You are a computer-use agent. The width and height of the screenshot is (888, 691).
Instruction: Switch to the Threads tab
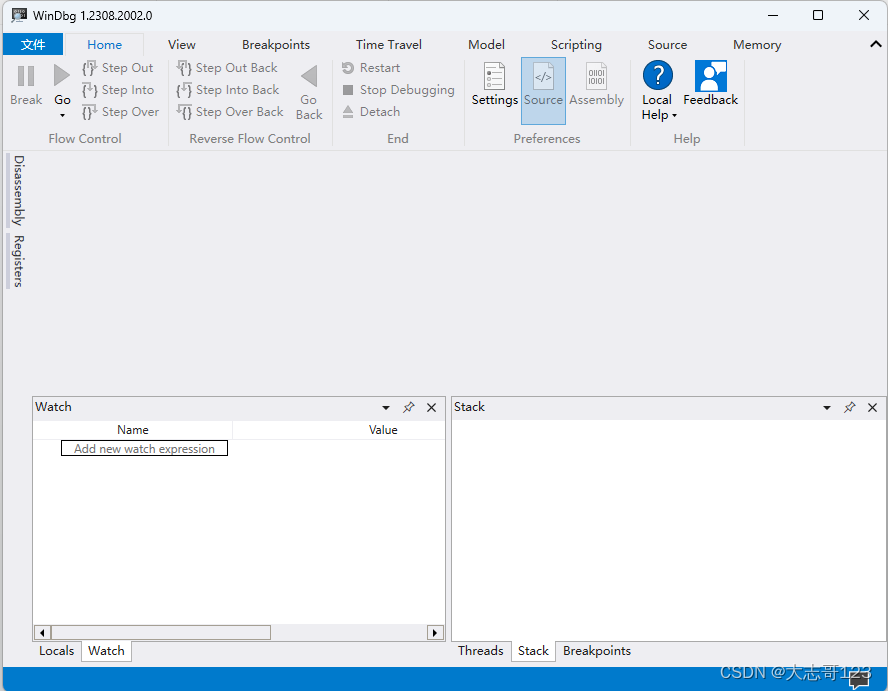(481, 651)
